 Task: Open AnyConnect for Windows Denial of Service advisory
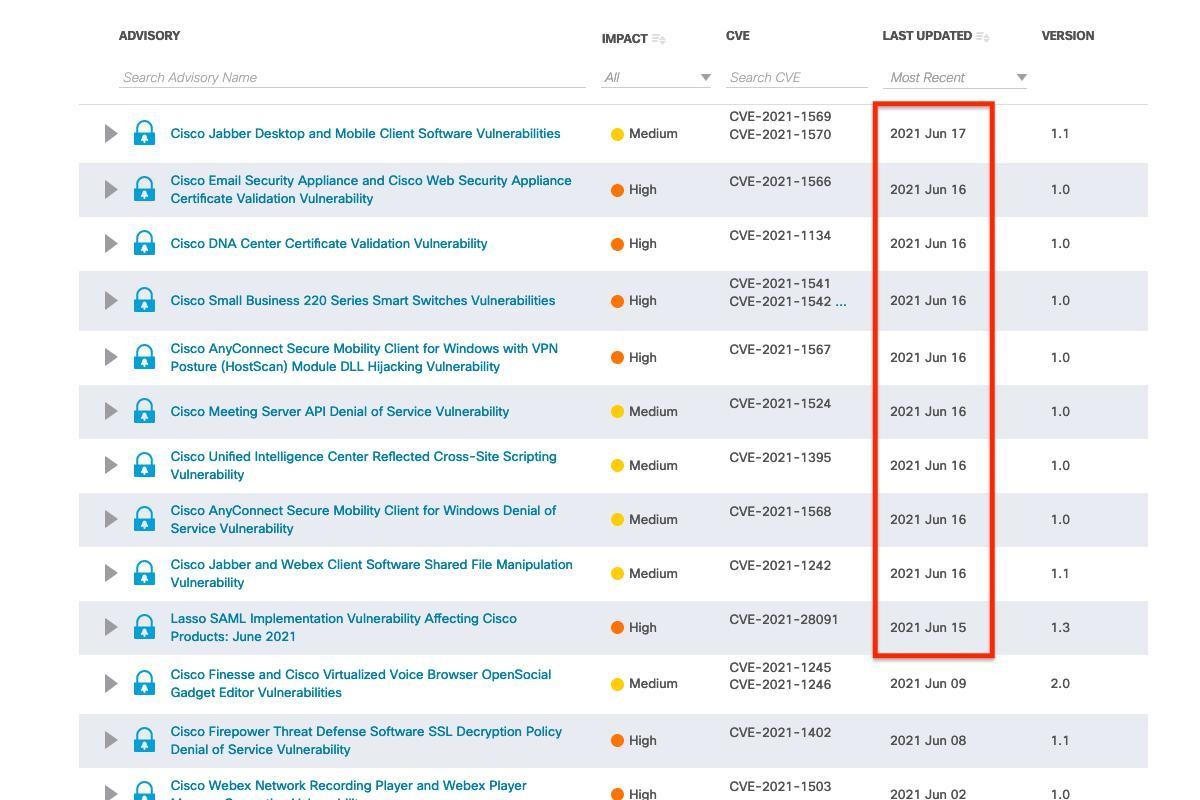pyautogui.click(x=363, y=519)
